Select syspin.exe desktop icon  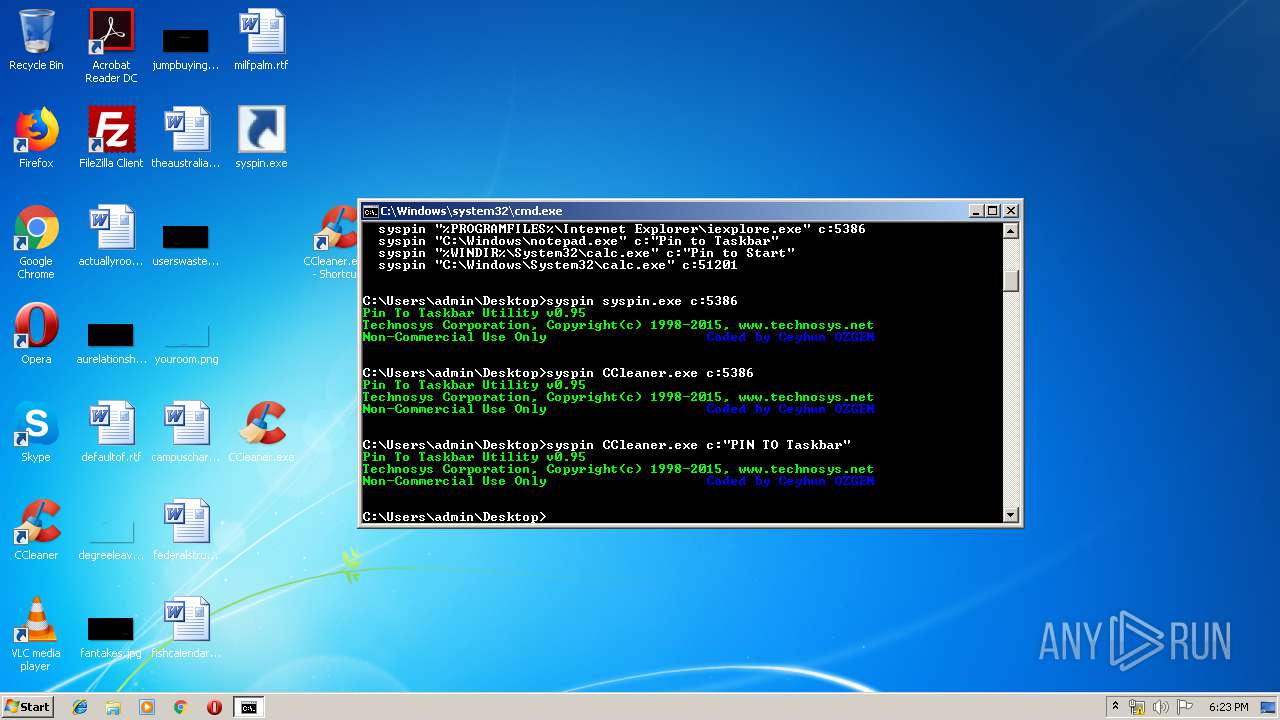coord(261,138)
